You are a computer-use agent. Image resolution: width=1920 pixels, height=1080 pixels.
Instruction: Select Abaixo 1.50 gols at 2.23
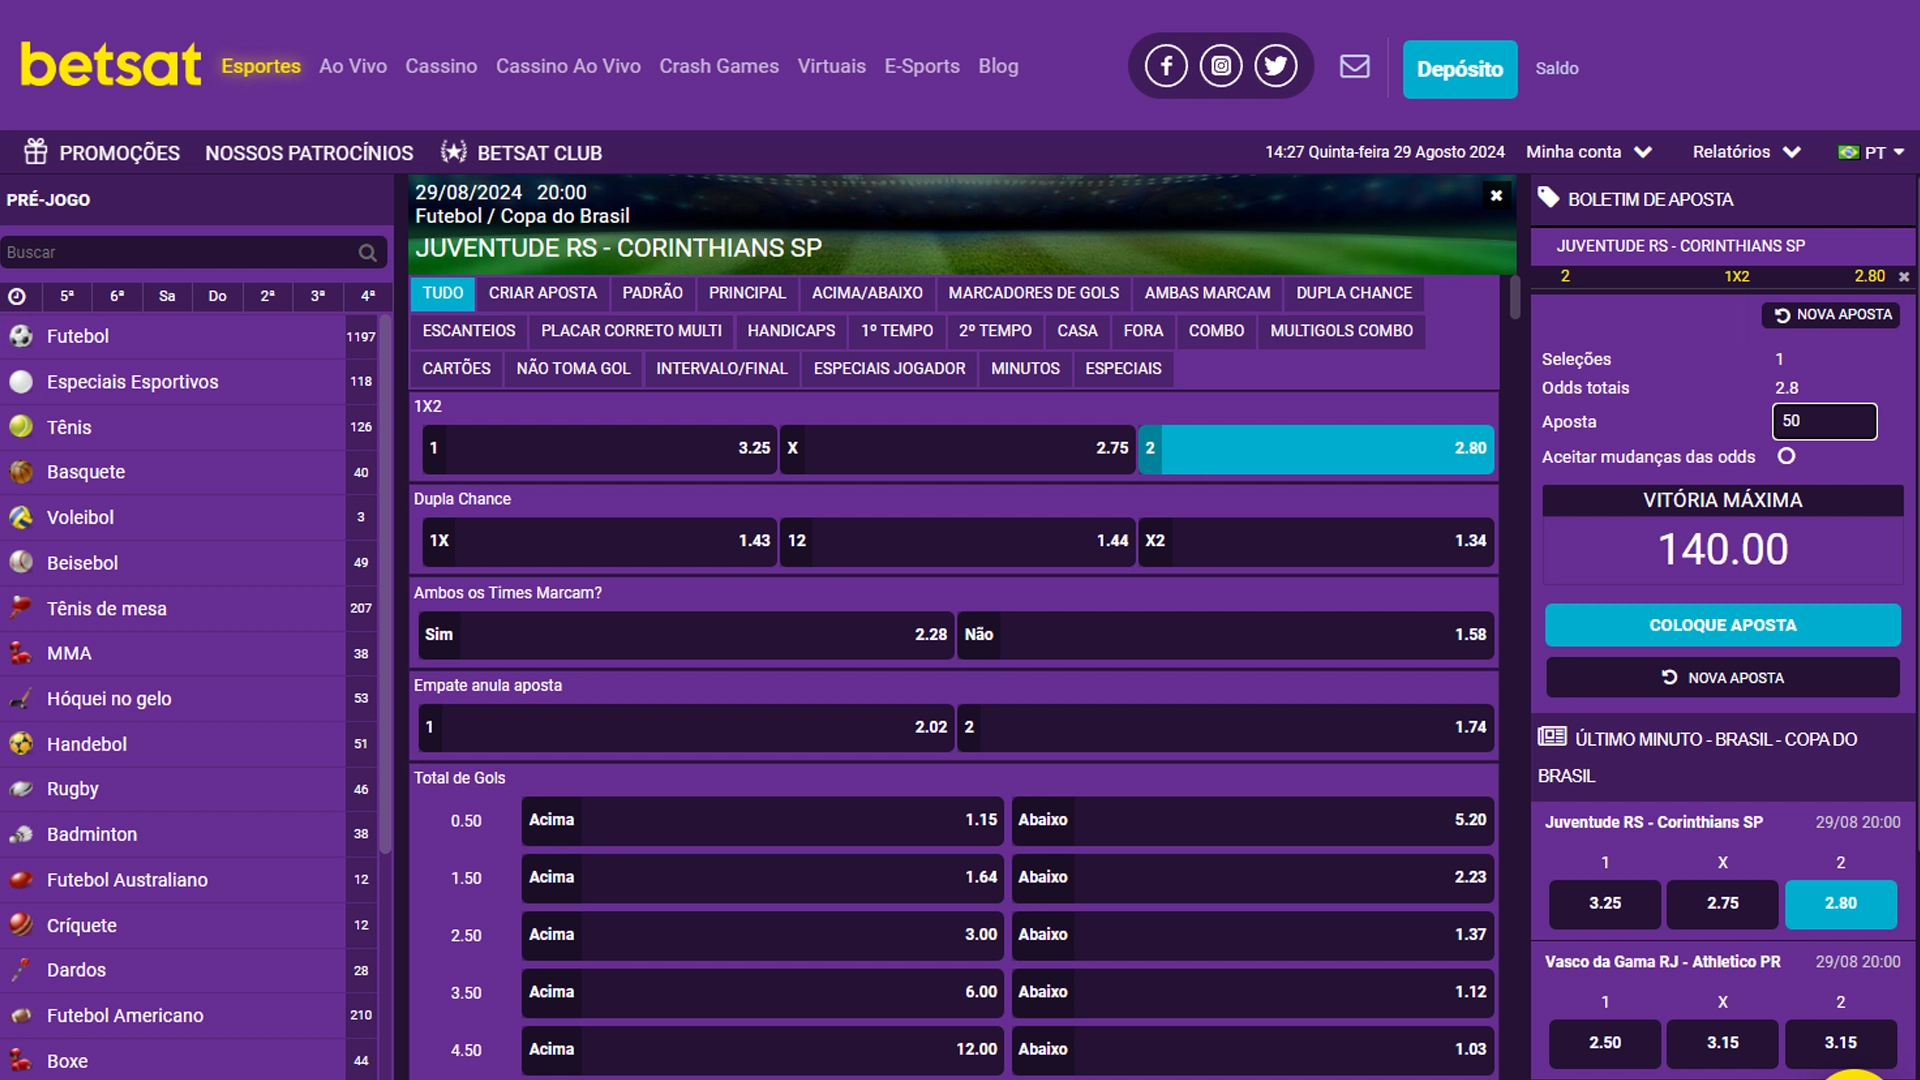[1253, 877]
